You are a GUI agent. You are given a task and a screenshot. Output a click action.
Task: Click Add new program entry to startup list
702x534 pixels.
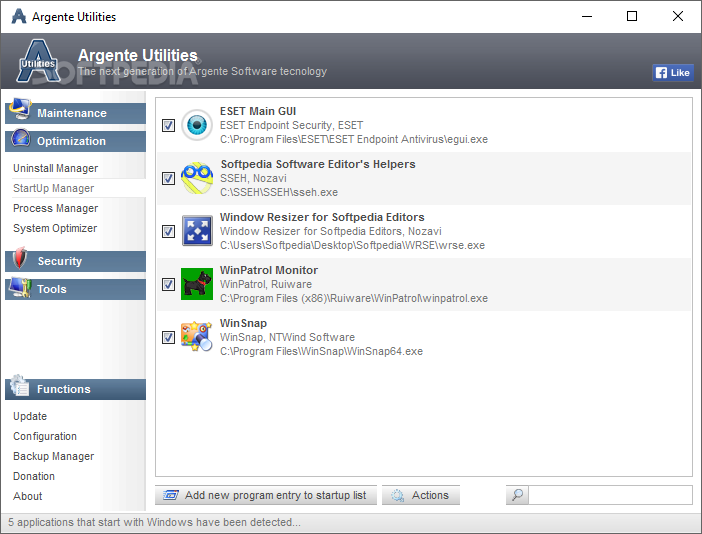(x=265, y=495)
